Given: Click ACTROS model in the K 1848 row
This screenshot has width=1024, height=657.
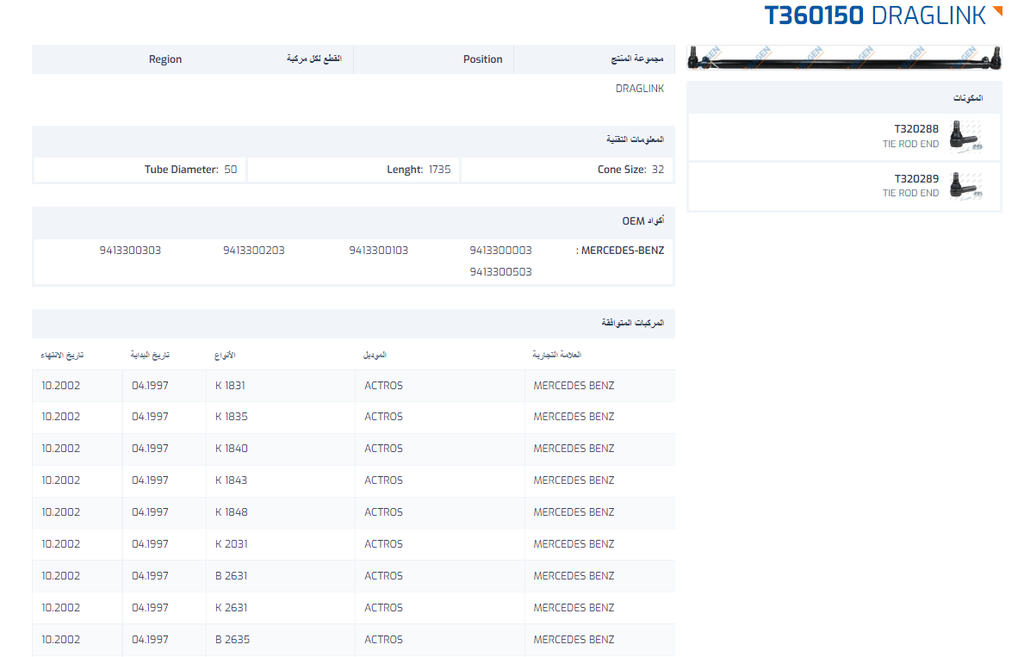Looking at the screenshot, I should click(x=383, y=513).
